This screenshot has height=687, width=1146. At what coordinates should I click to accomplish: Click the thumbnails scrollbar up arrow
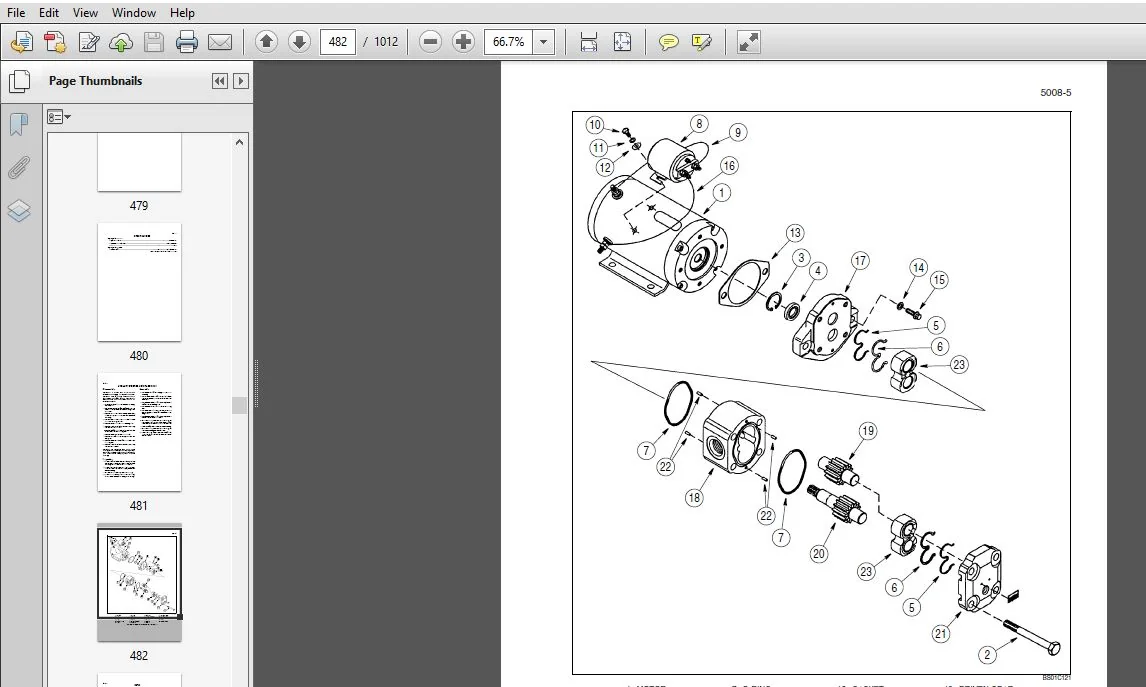pos(240,143)
